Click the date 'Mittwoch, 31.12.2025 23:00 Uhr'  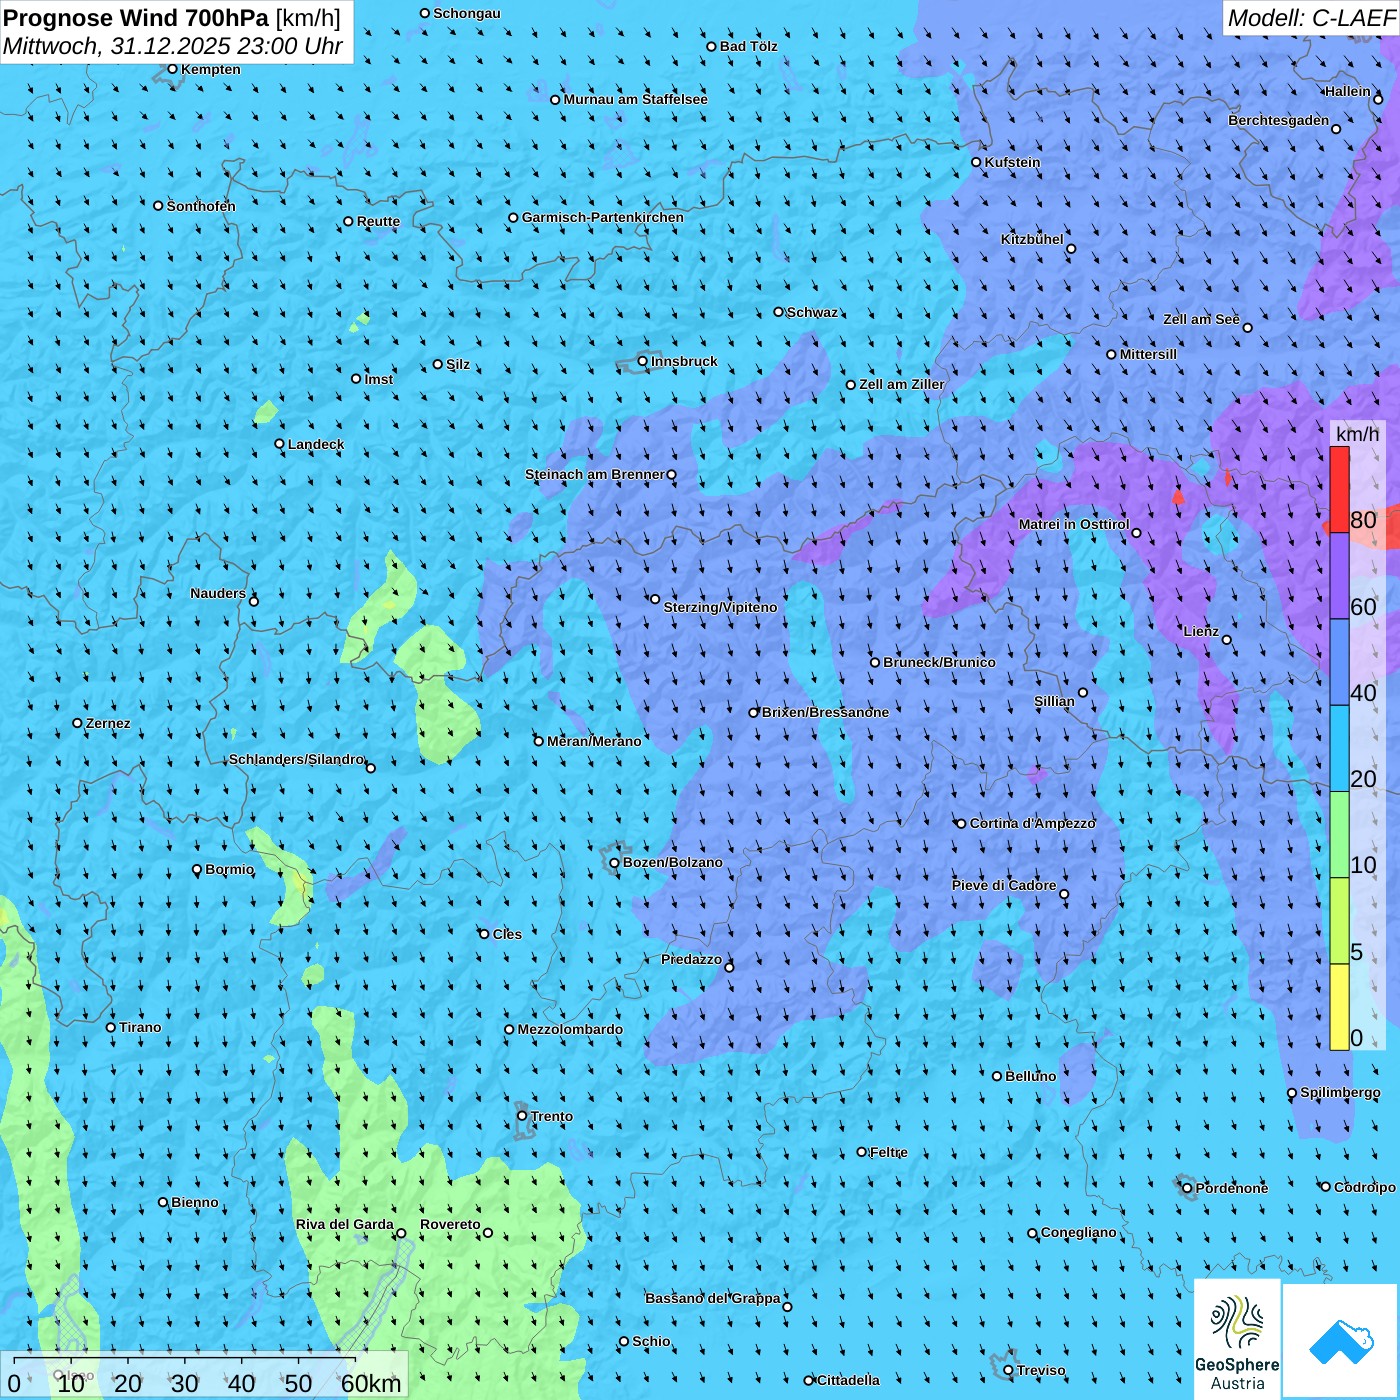[173, 46]
